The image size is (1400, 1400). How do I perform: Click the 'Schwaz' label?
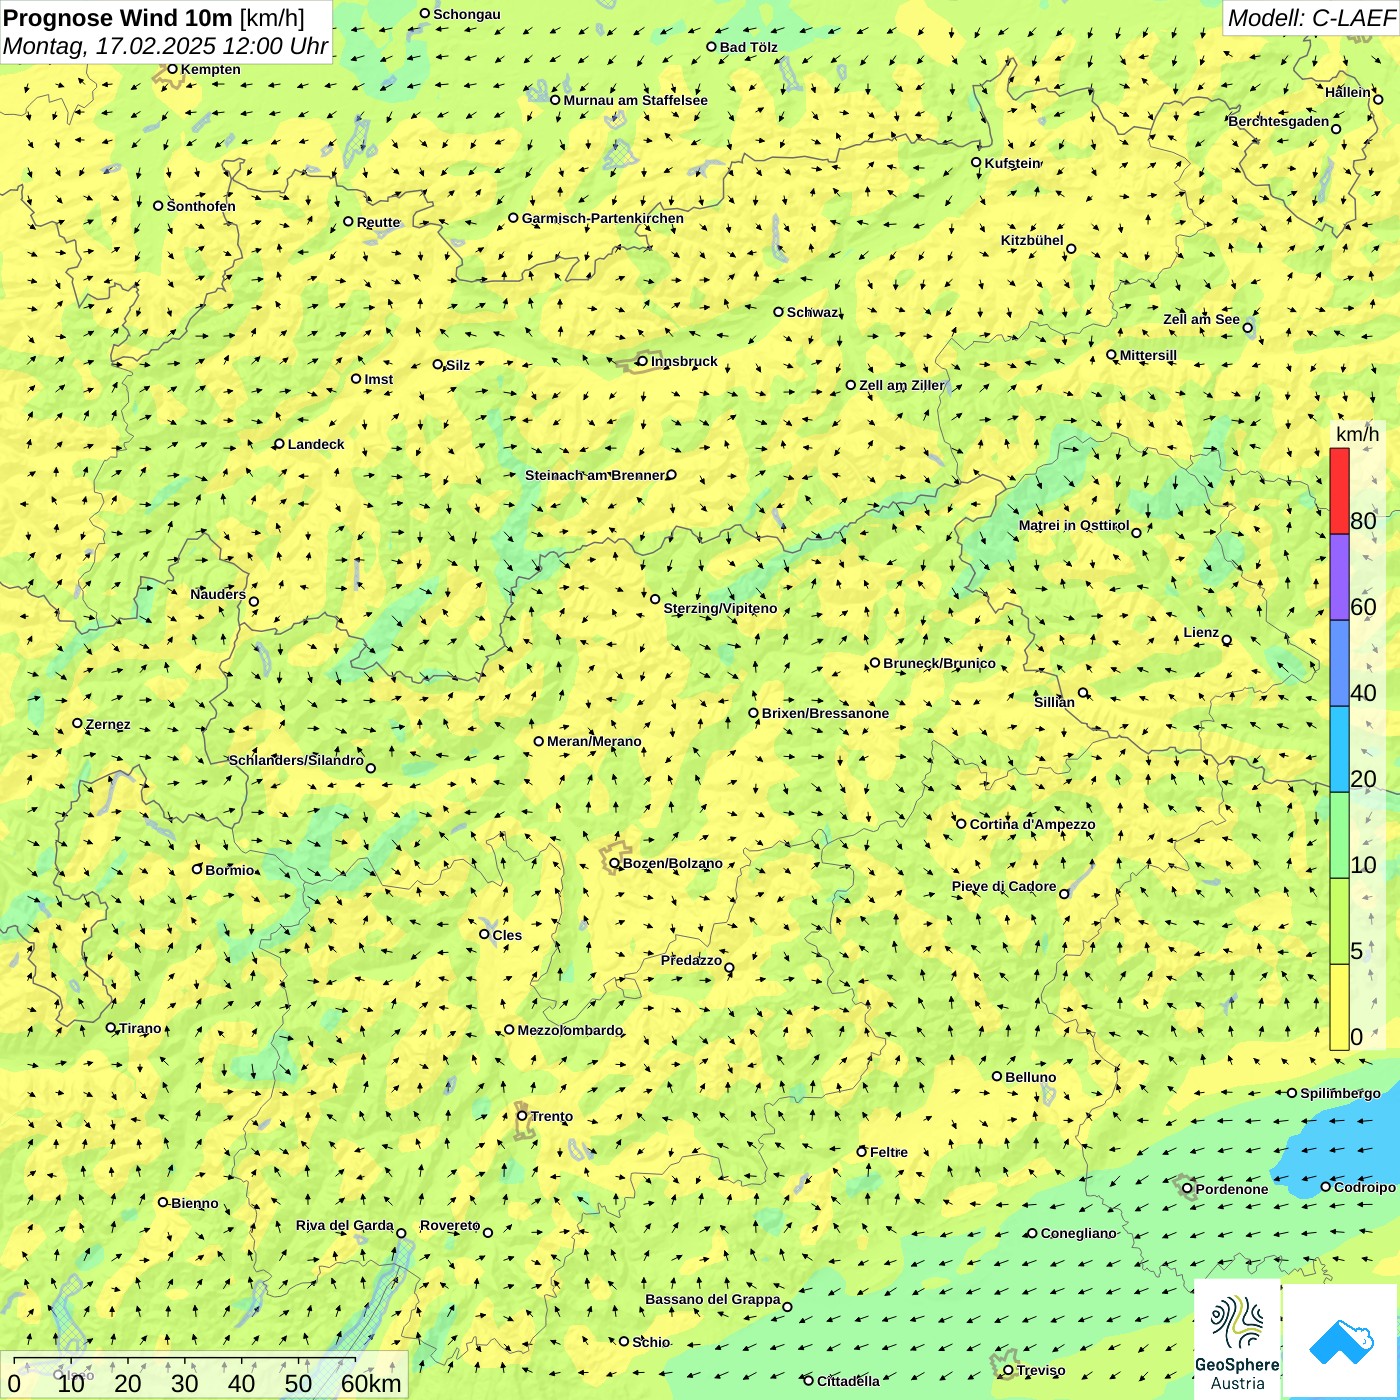pyautogui.click(x=813, y=312)
